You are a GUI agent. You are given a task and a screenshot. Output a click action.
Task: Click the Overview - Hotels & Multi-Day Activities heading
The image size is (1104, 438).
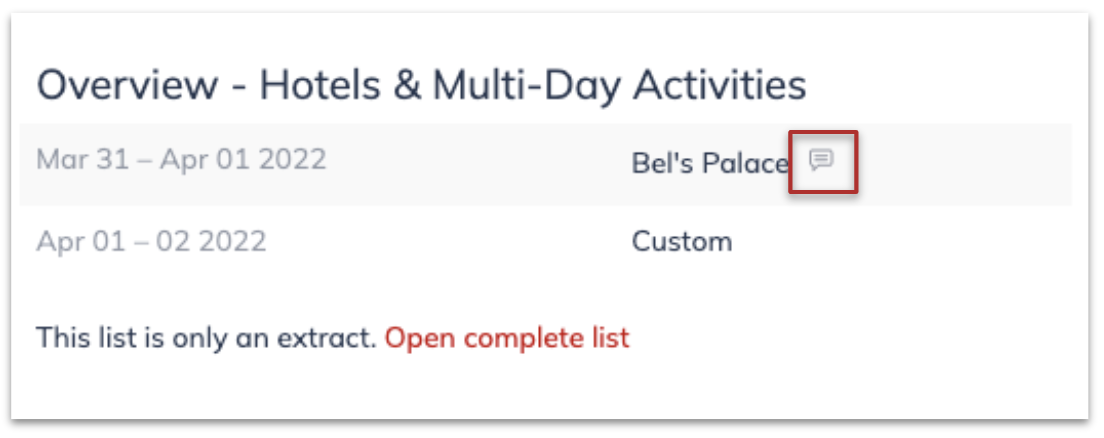[x=421, y=85]
